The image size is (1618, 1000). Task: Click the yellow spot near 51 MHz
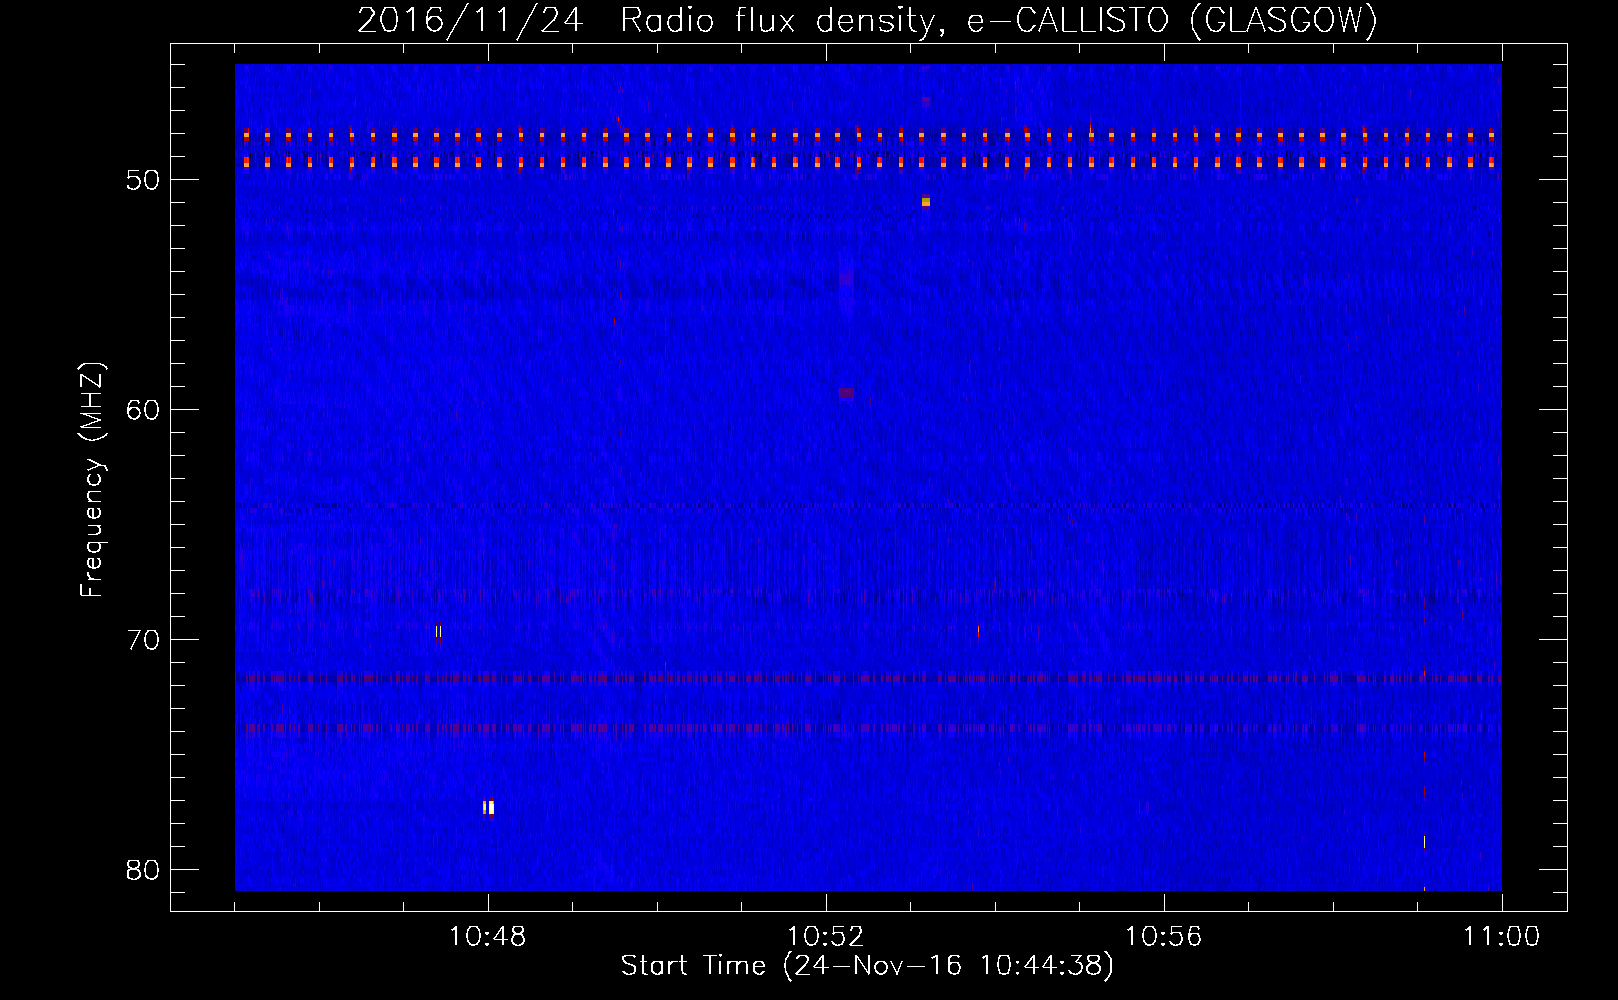pyautogui.click(x=926, y=202)
